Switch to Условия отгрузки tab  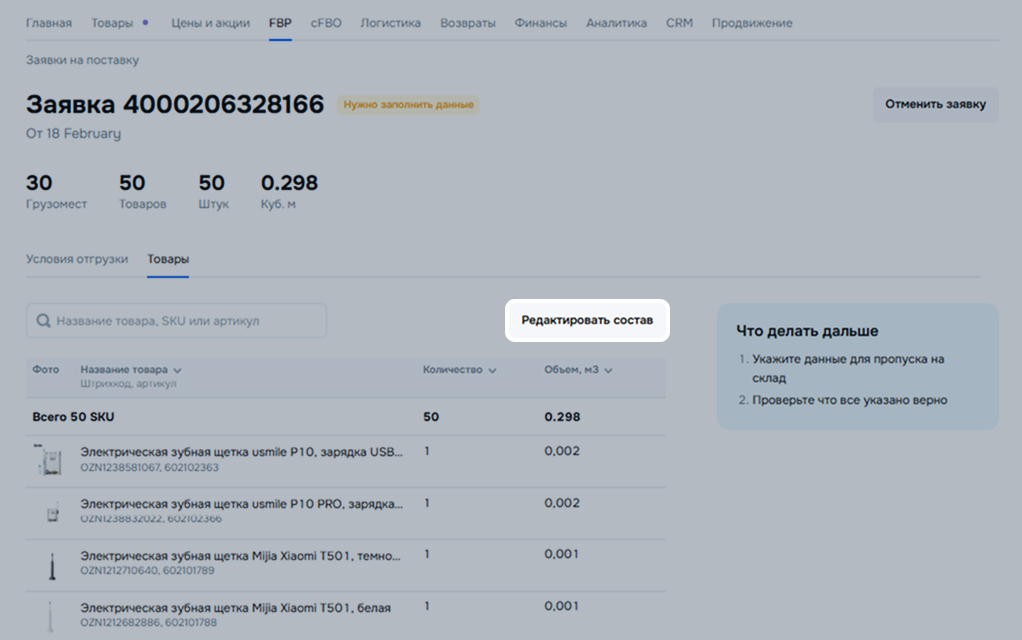[x=77, y=259]
